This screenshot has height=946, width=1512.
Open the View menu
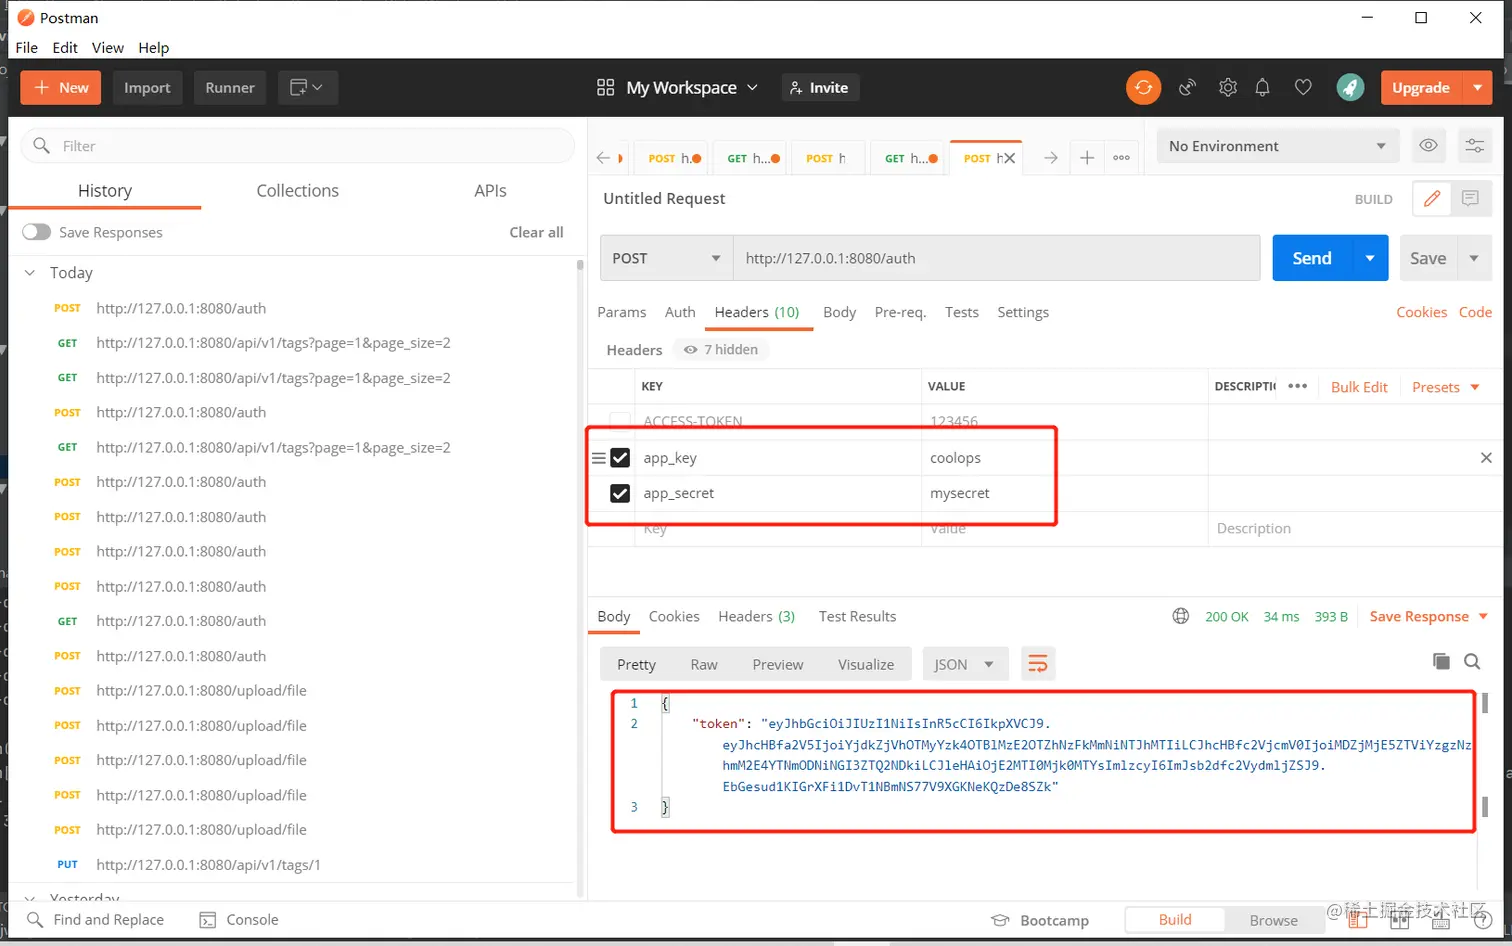(108, 47)
